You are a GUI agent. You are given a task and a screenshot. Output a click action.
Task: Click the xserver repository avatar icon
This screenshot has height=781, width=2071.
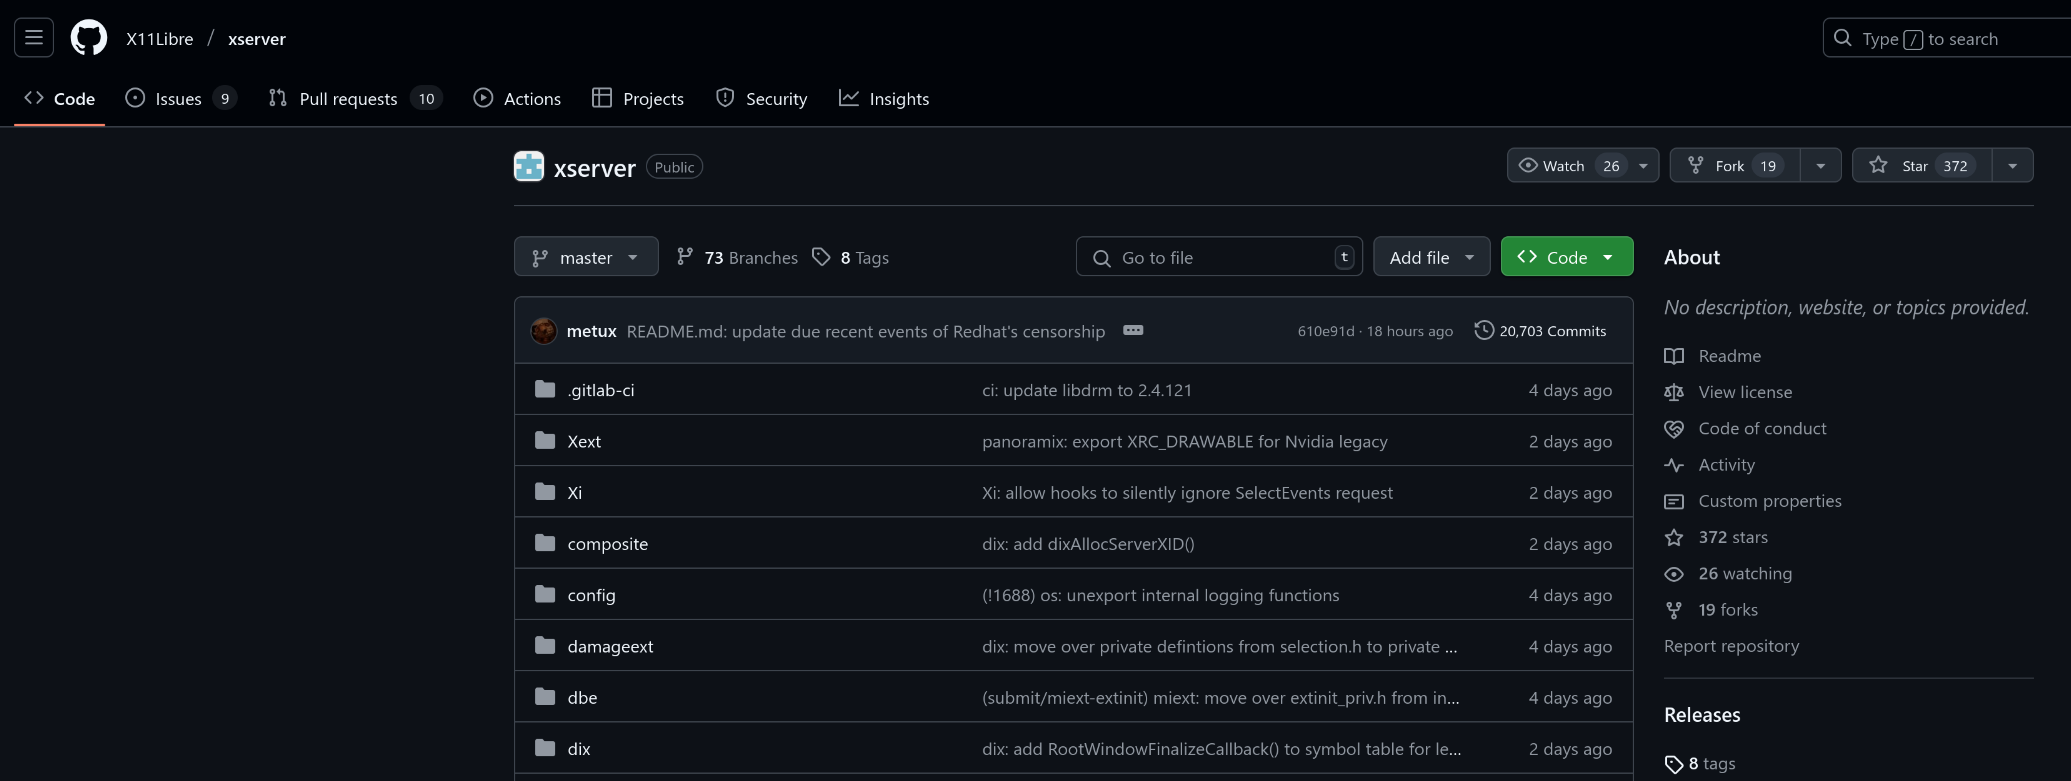529,166
